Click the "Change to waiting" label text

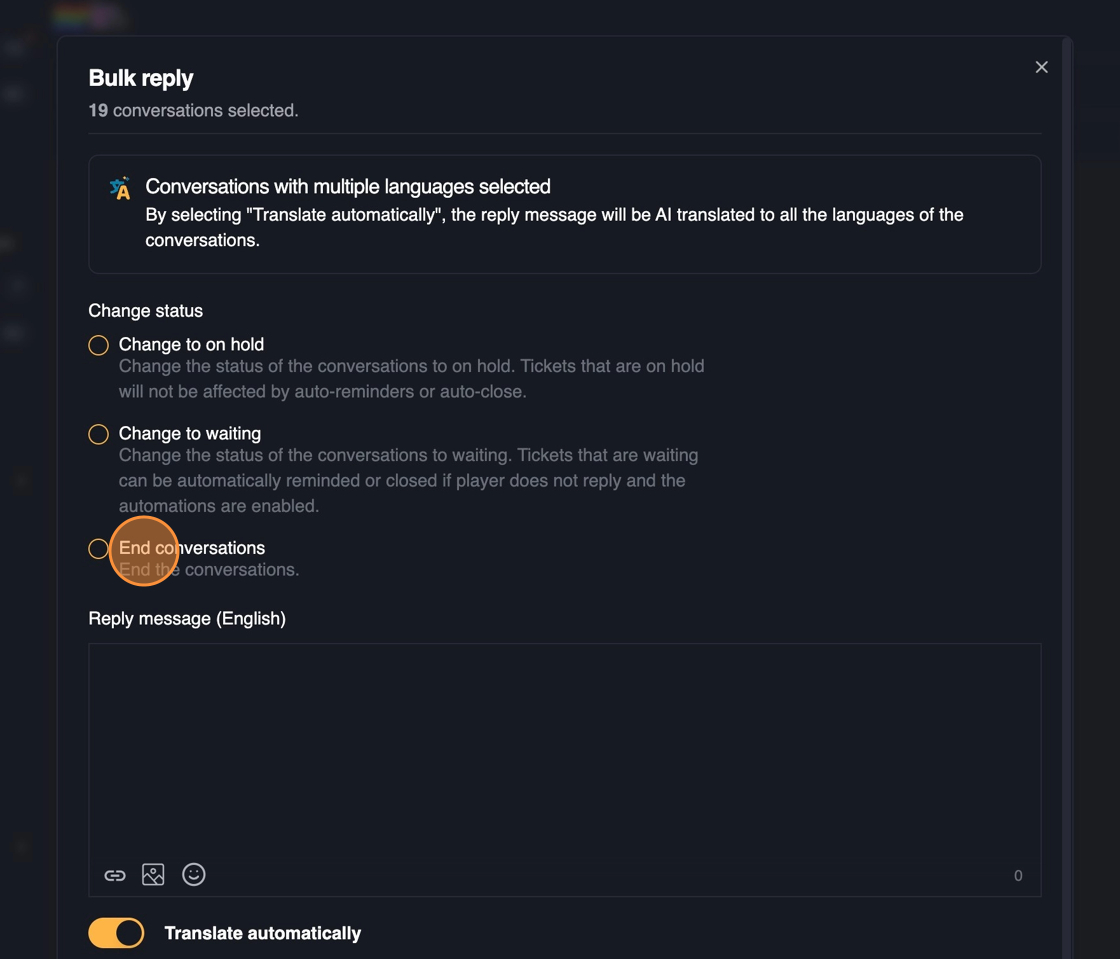coord(190,433)
